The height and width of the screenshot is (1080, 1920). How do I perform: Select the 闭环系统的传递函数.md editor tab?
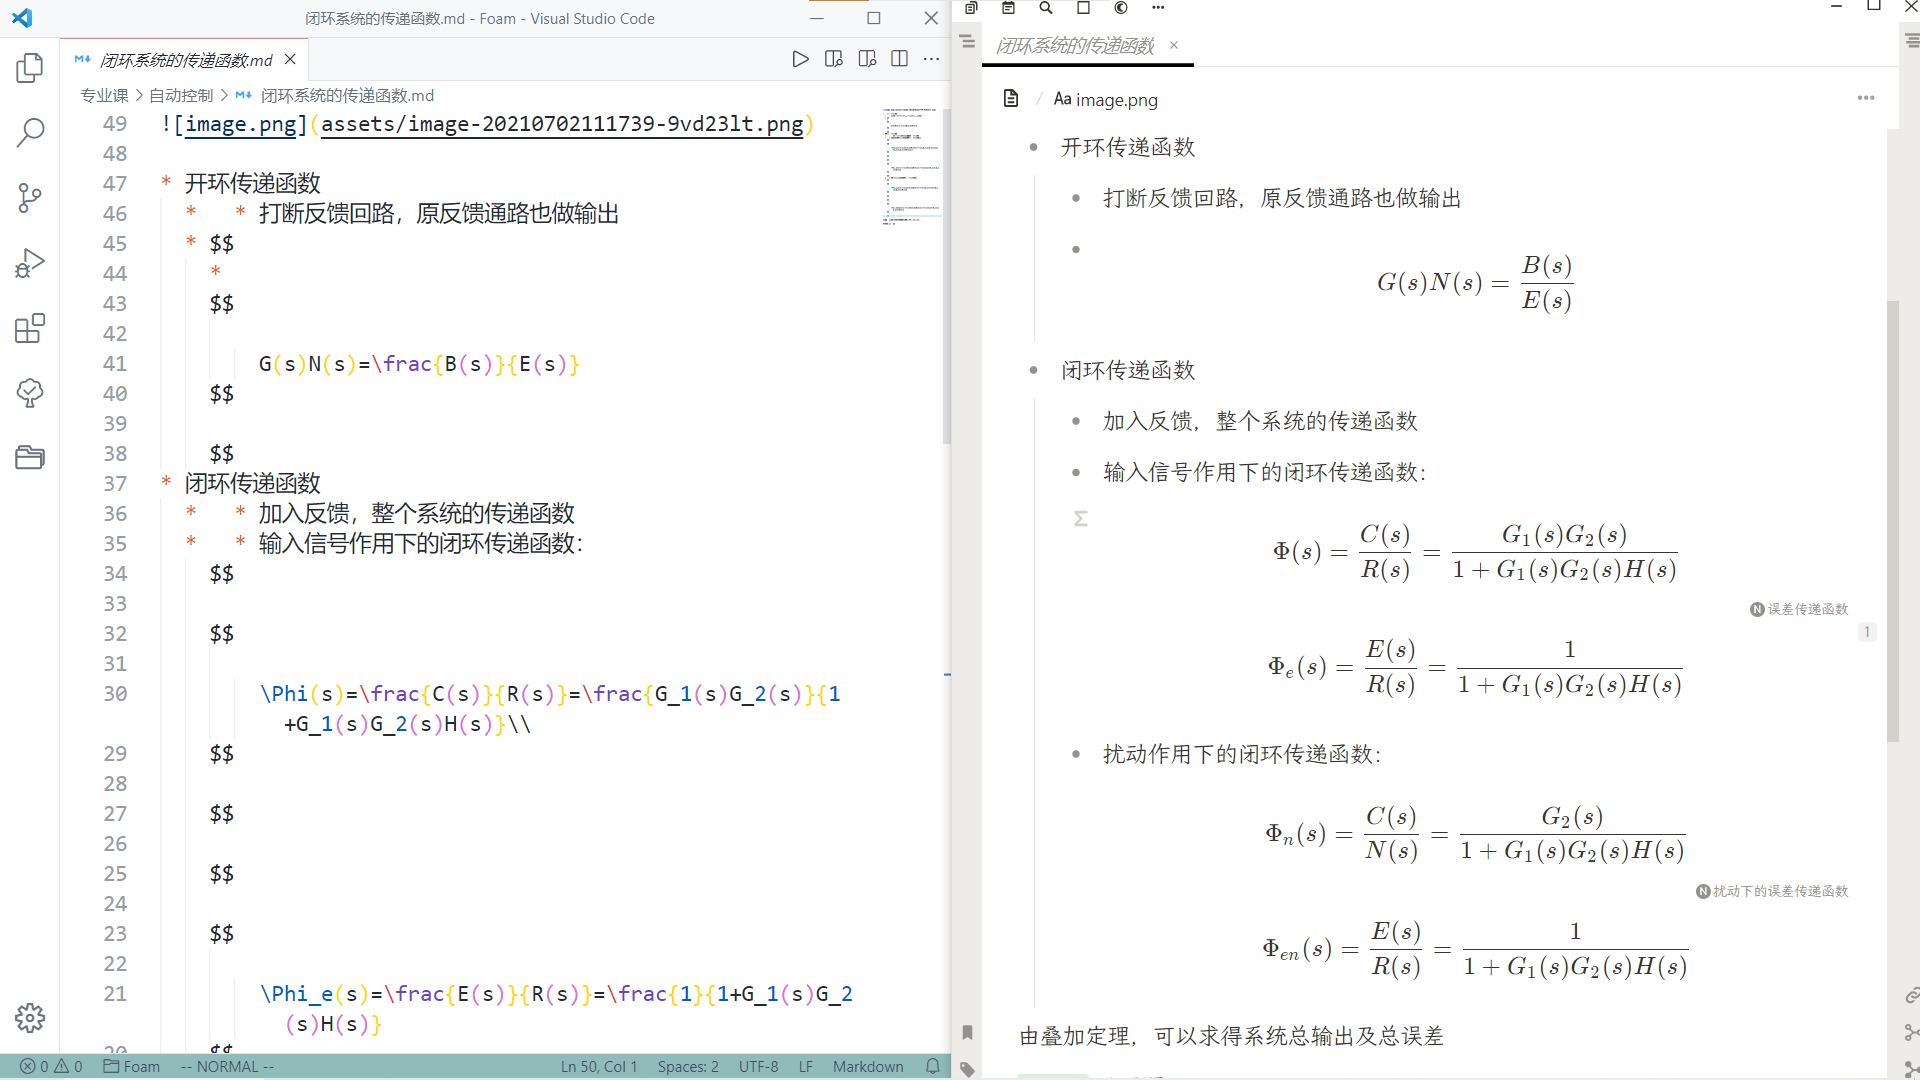point(186,60)
